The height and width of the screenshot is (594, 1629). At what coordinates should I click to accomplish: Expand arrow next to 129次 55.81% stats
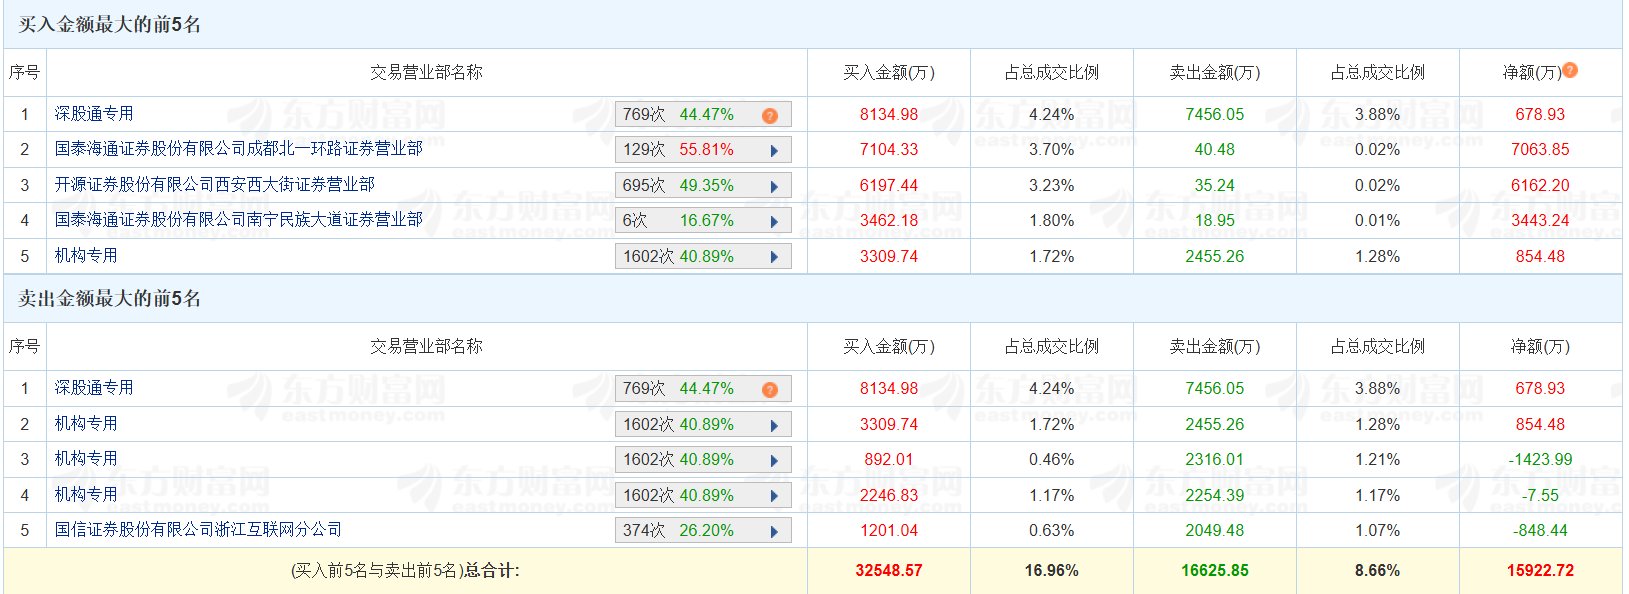[774, 151]
